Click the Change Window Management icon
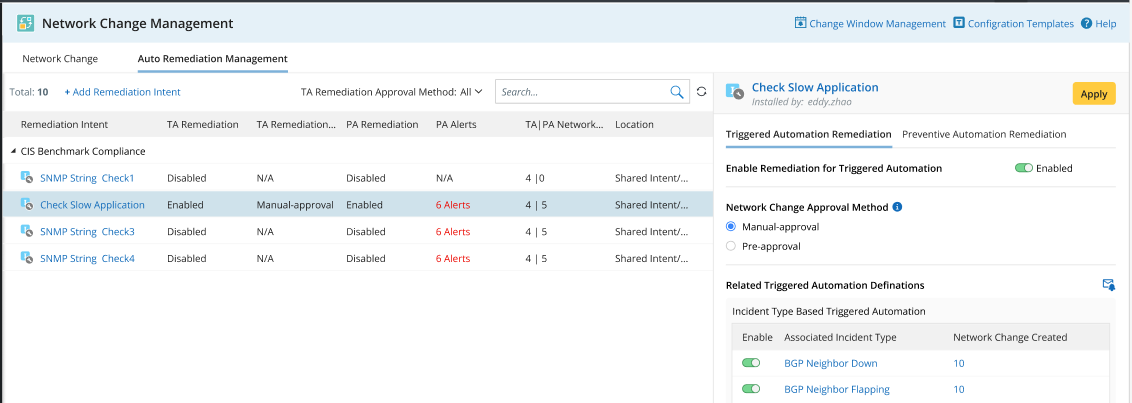 tap(800, 23)
